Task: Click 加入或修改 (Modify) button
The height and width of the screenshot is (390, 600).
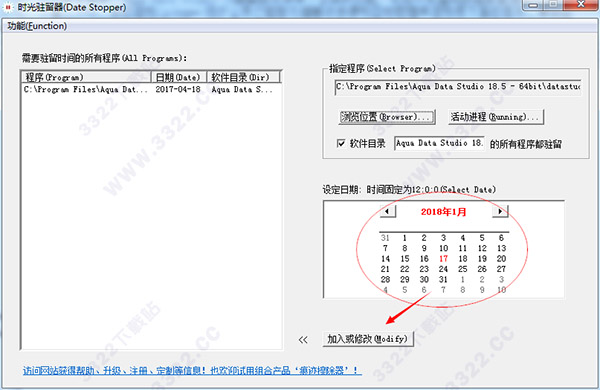Action: pyautogui.click(x=368, y=339)
